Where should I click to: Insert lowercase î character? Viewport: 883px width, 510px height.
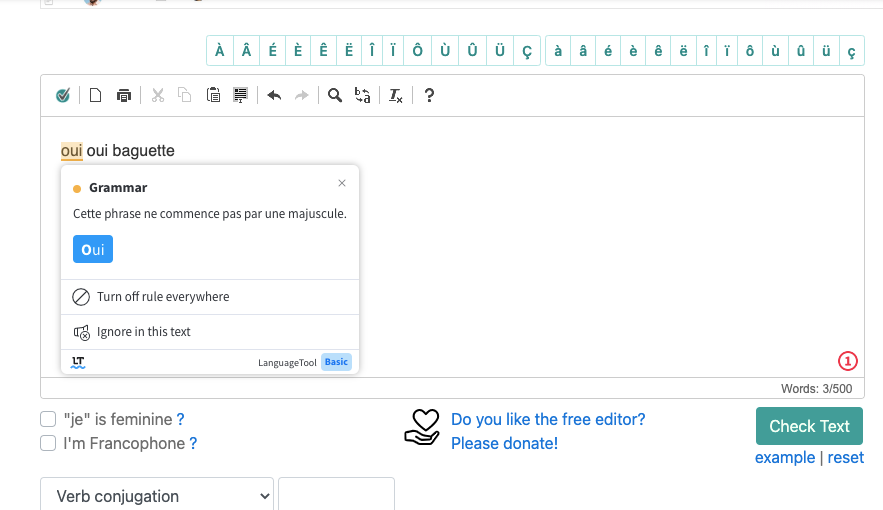[706, 51]
